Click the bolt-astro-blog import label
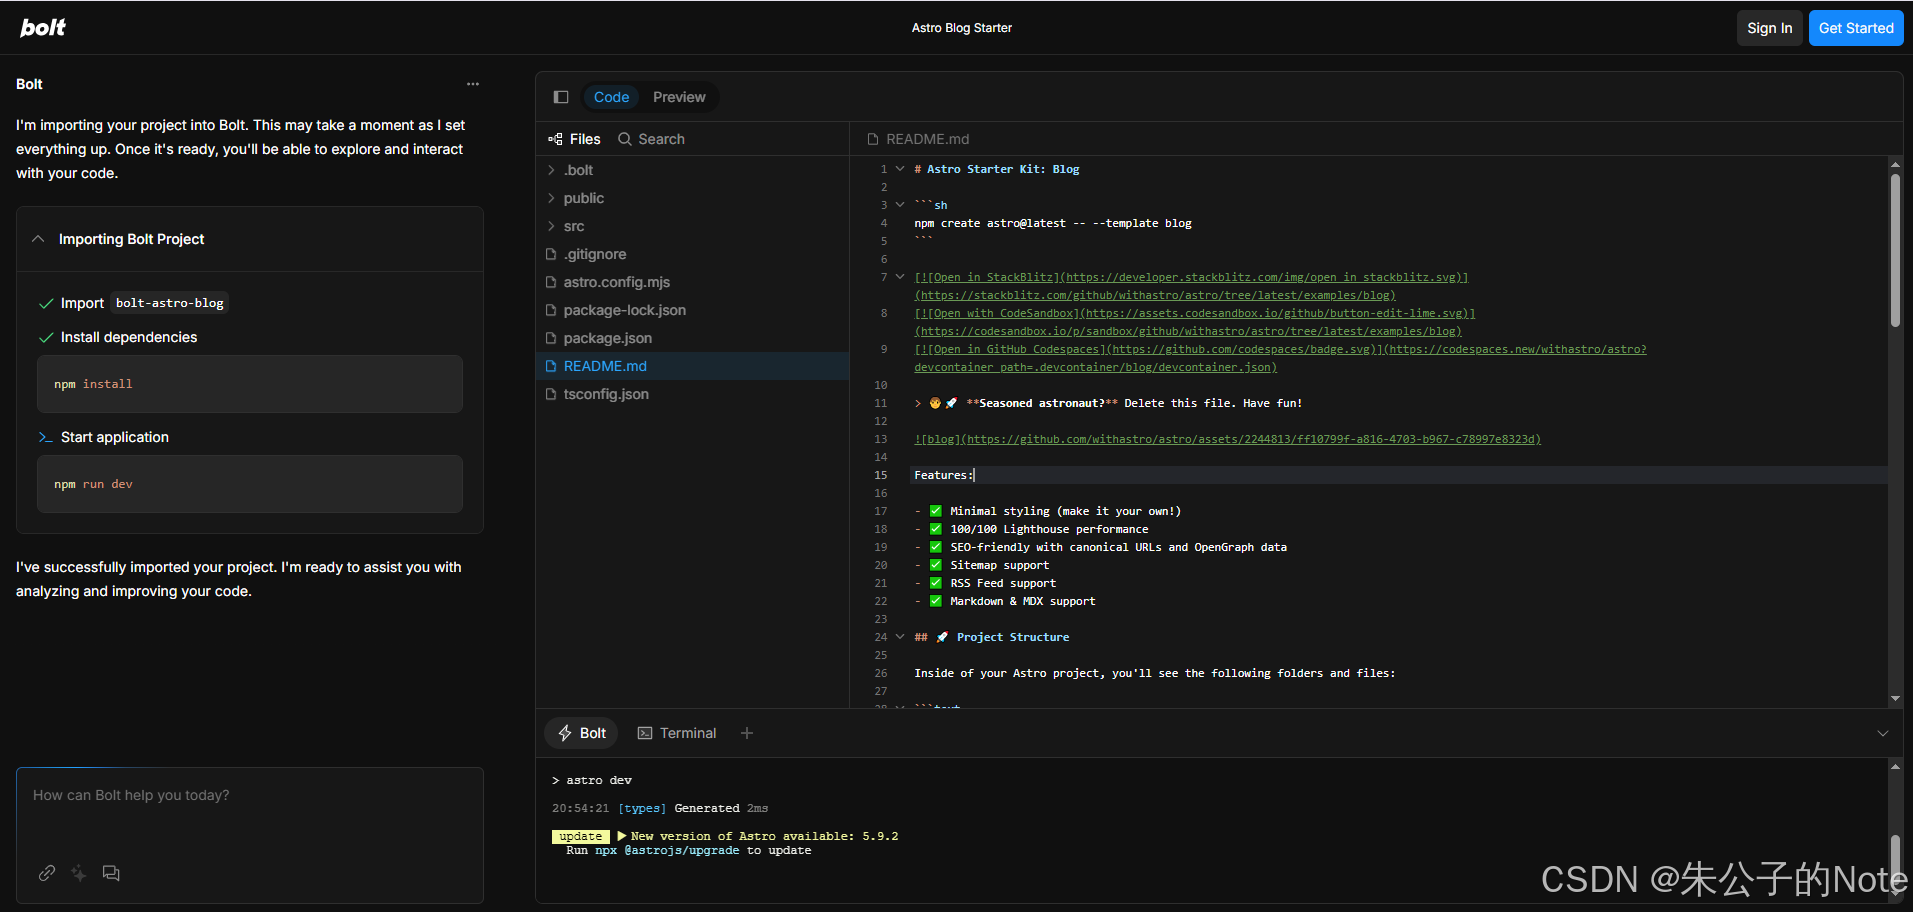1913x912 pixels. (x=169, y=303)
